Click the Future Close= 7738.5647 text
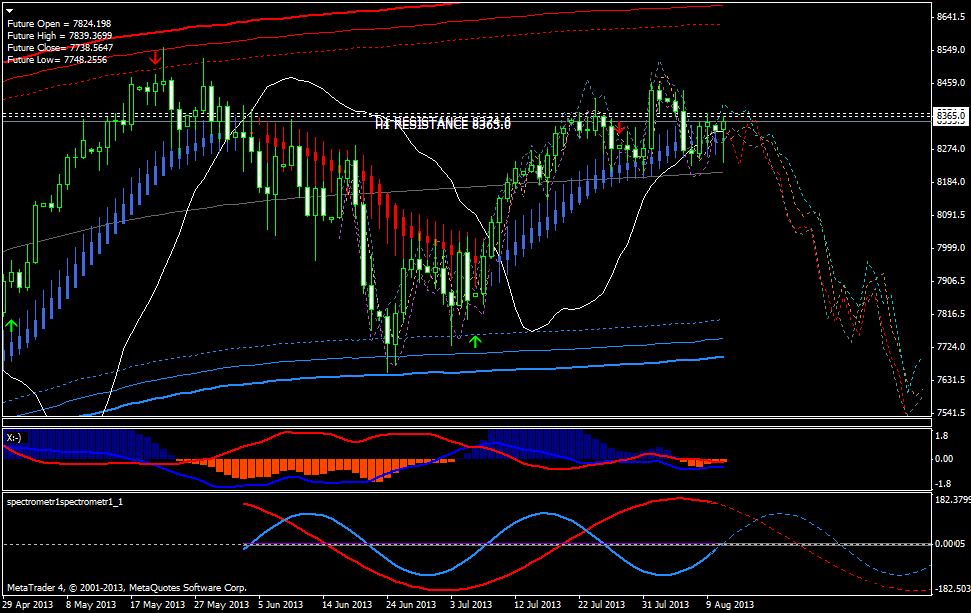Viewport: 971px width, 613px height. pos(60,48)
